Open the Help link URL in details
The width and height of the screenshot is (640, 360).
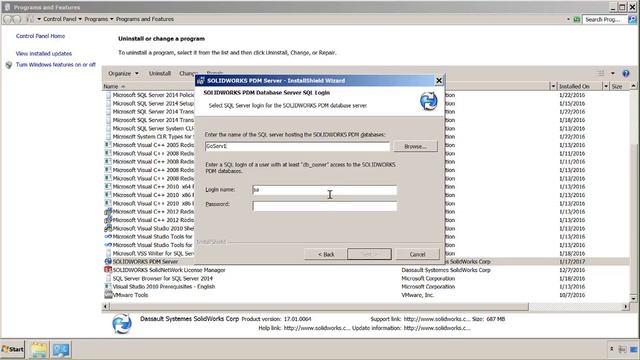click(317, 328)
